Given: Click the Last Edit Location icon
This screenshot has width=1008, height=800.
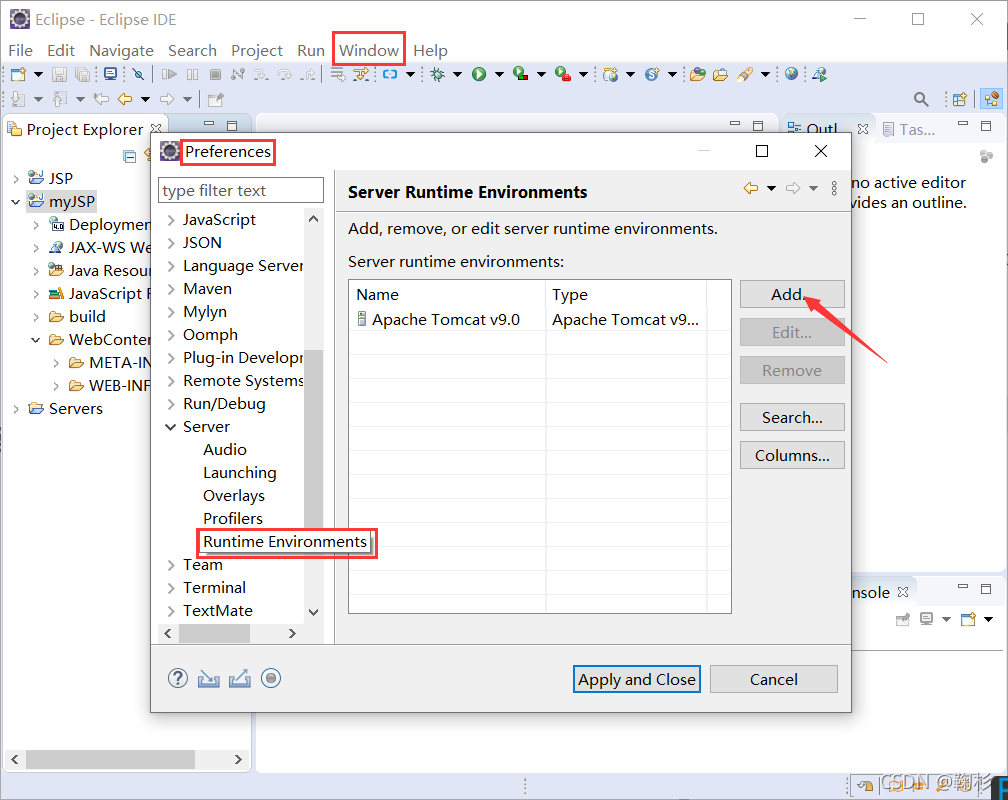Looking at the screenshot, I should [x=101, y=99].
